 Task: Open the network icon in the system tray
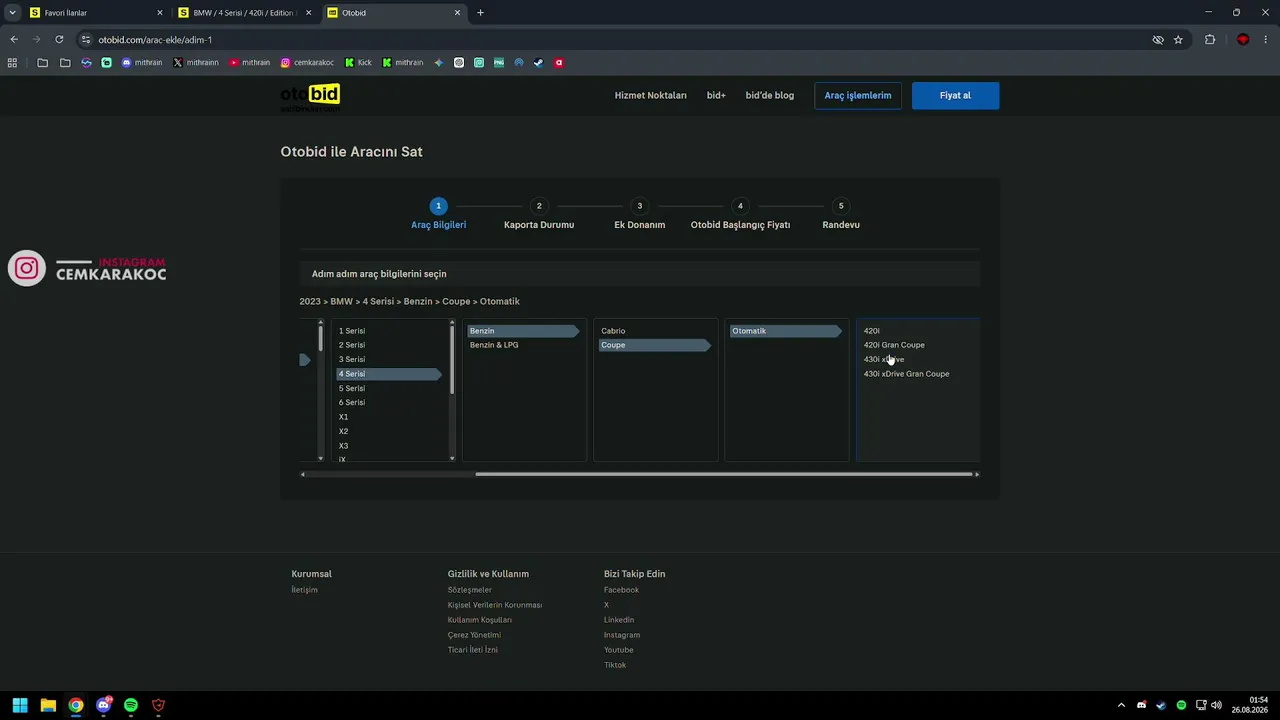1201,705
